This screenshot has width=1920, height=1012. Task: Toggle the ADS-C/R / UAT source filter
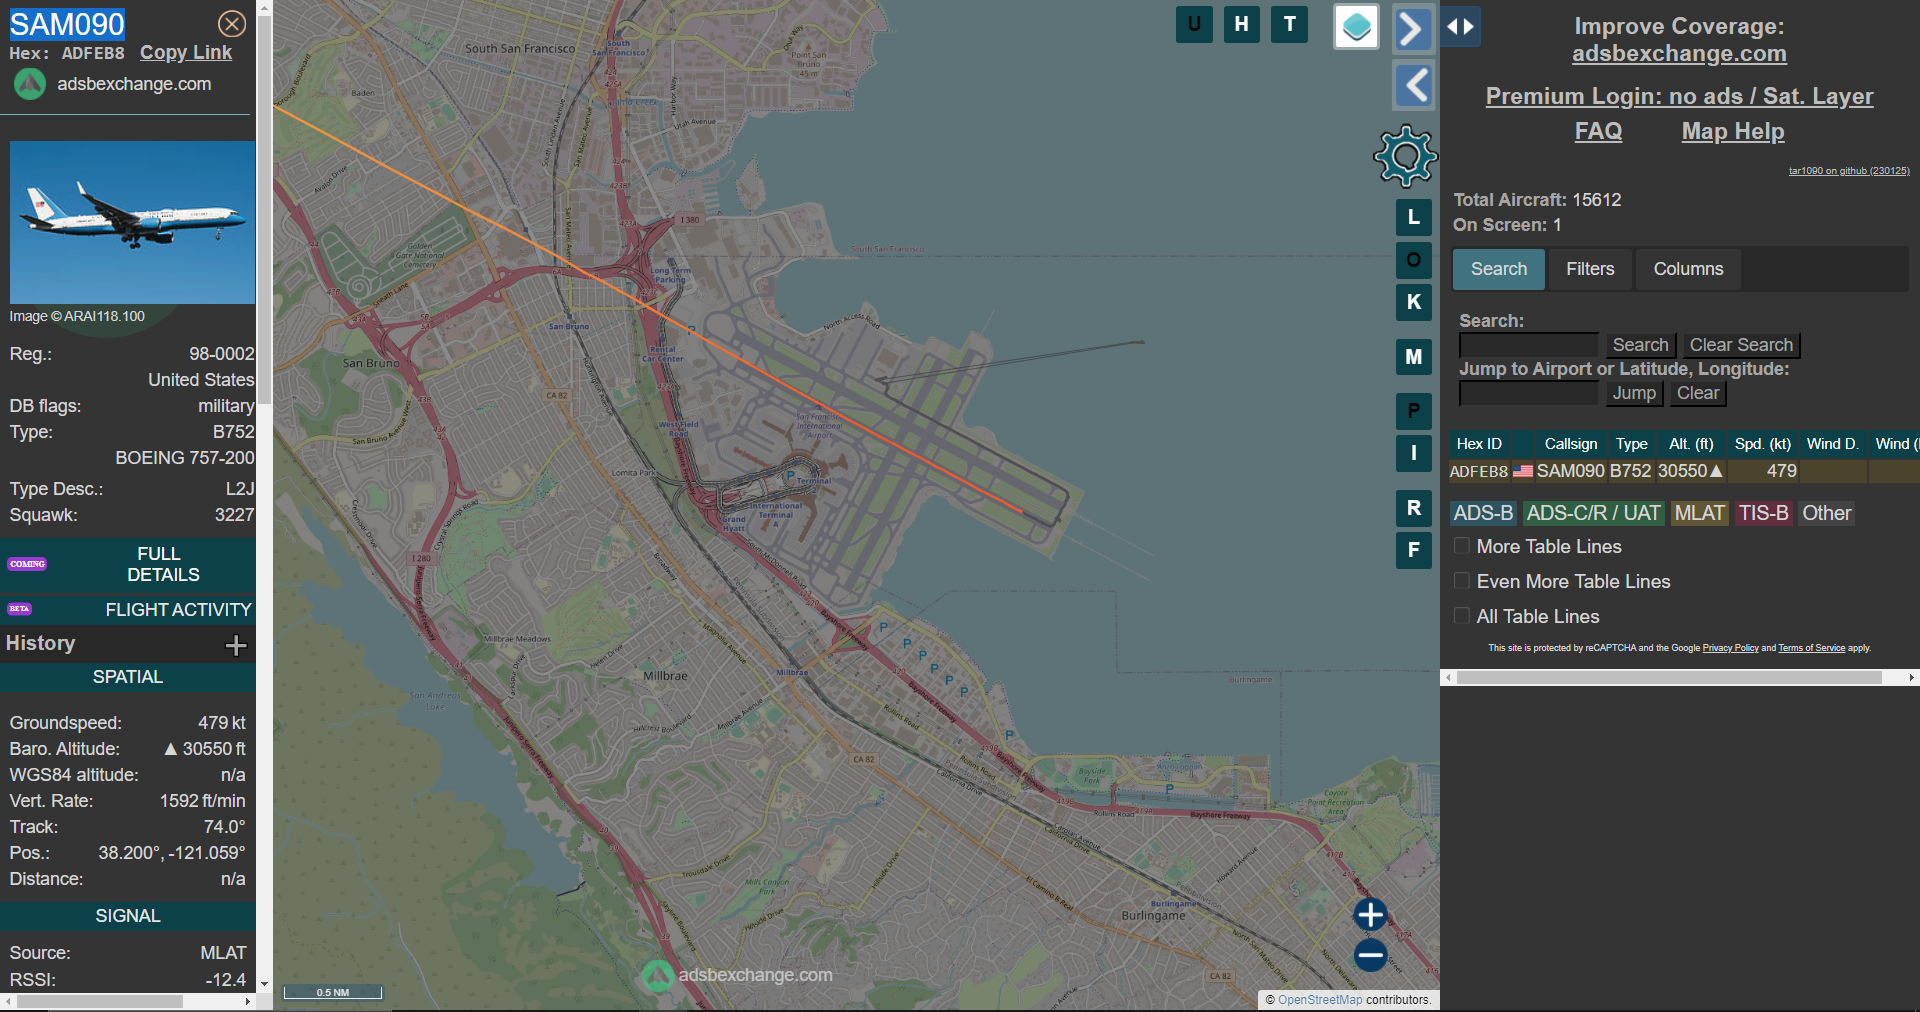pos(1593,513)
